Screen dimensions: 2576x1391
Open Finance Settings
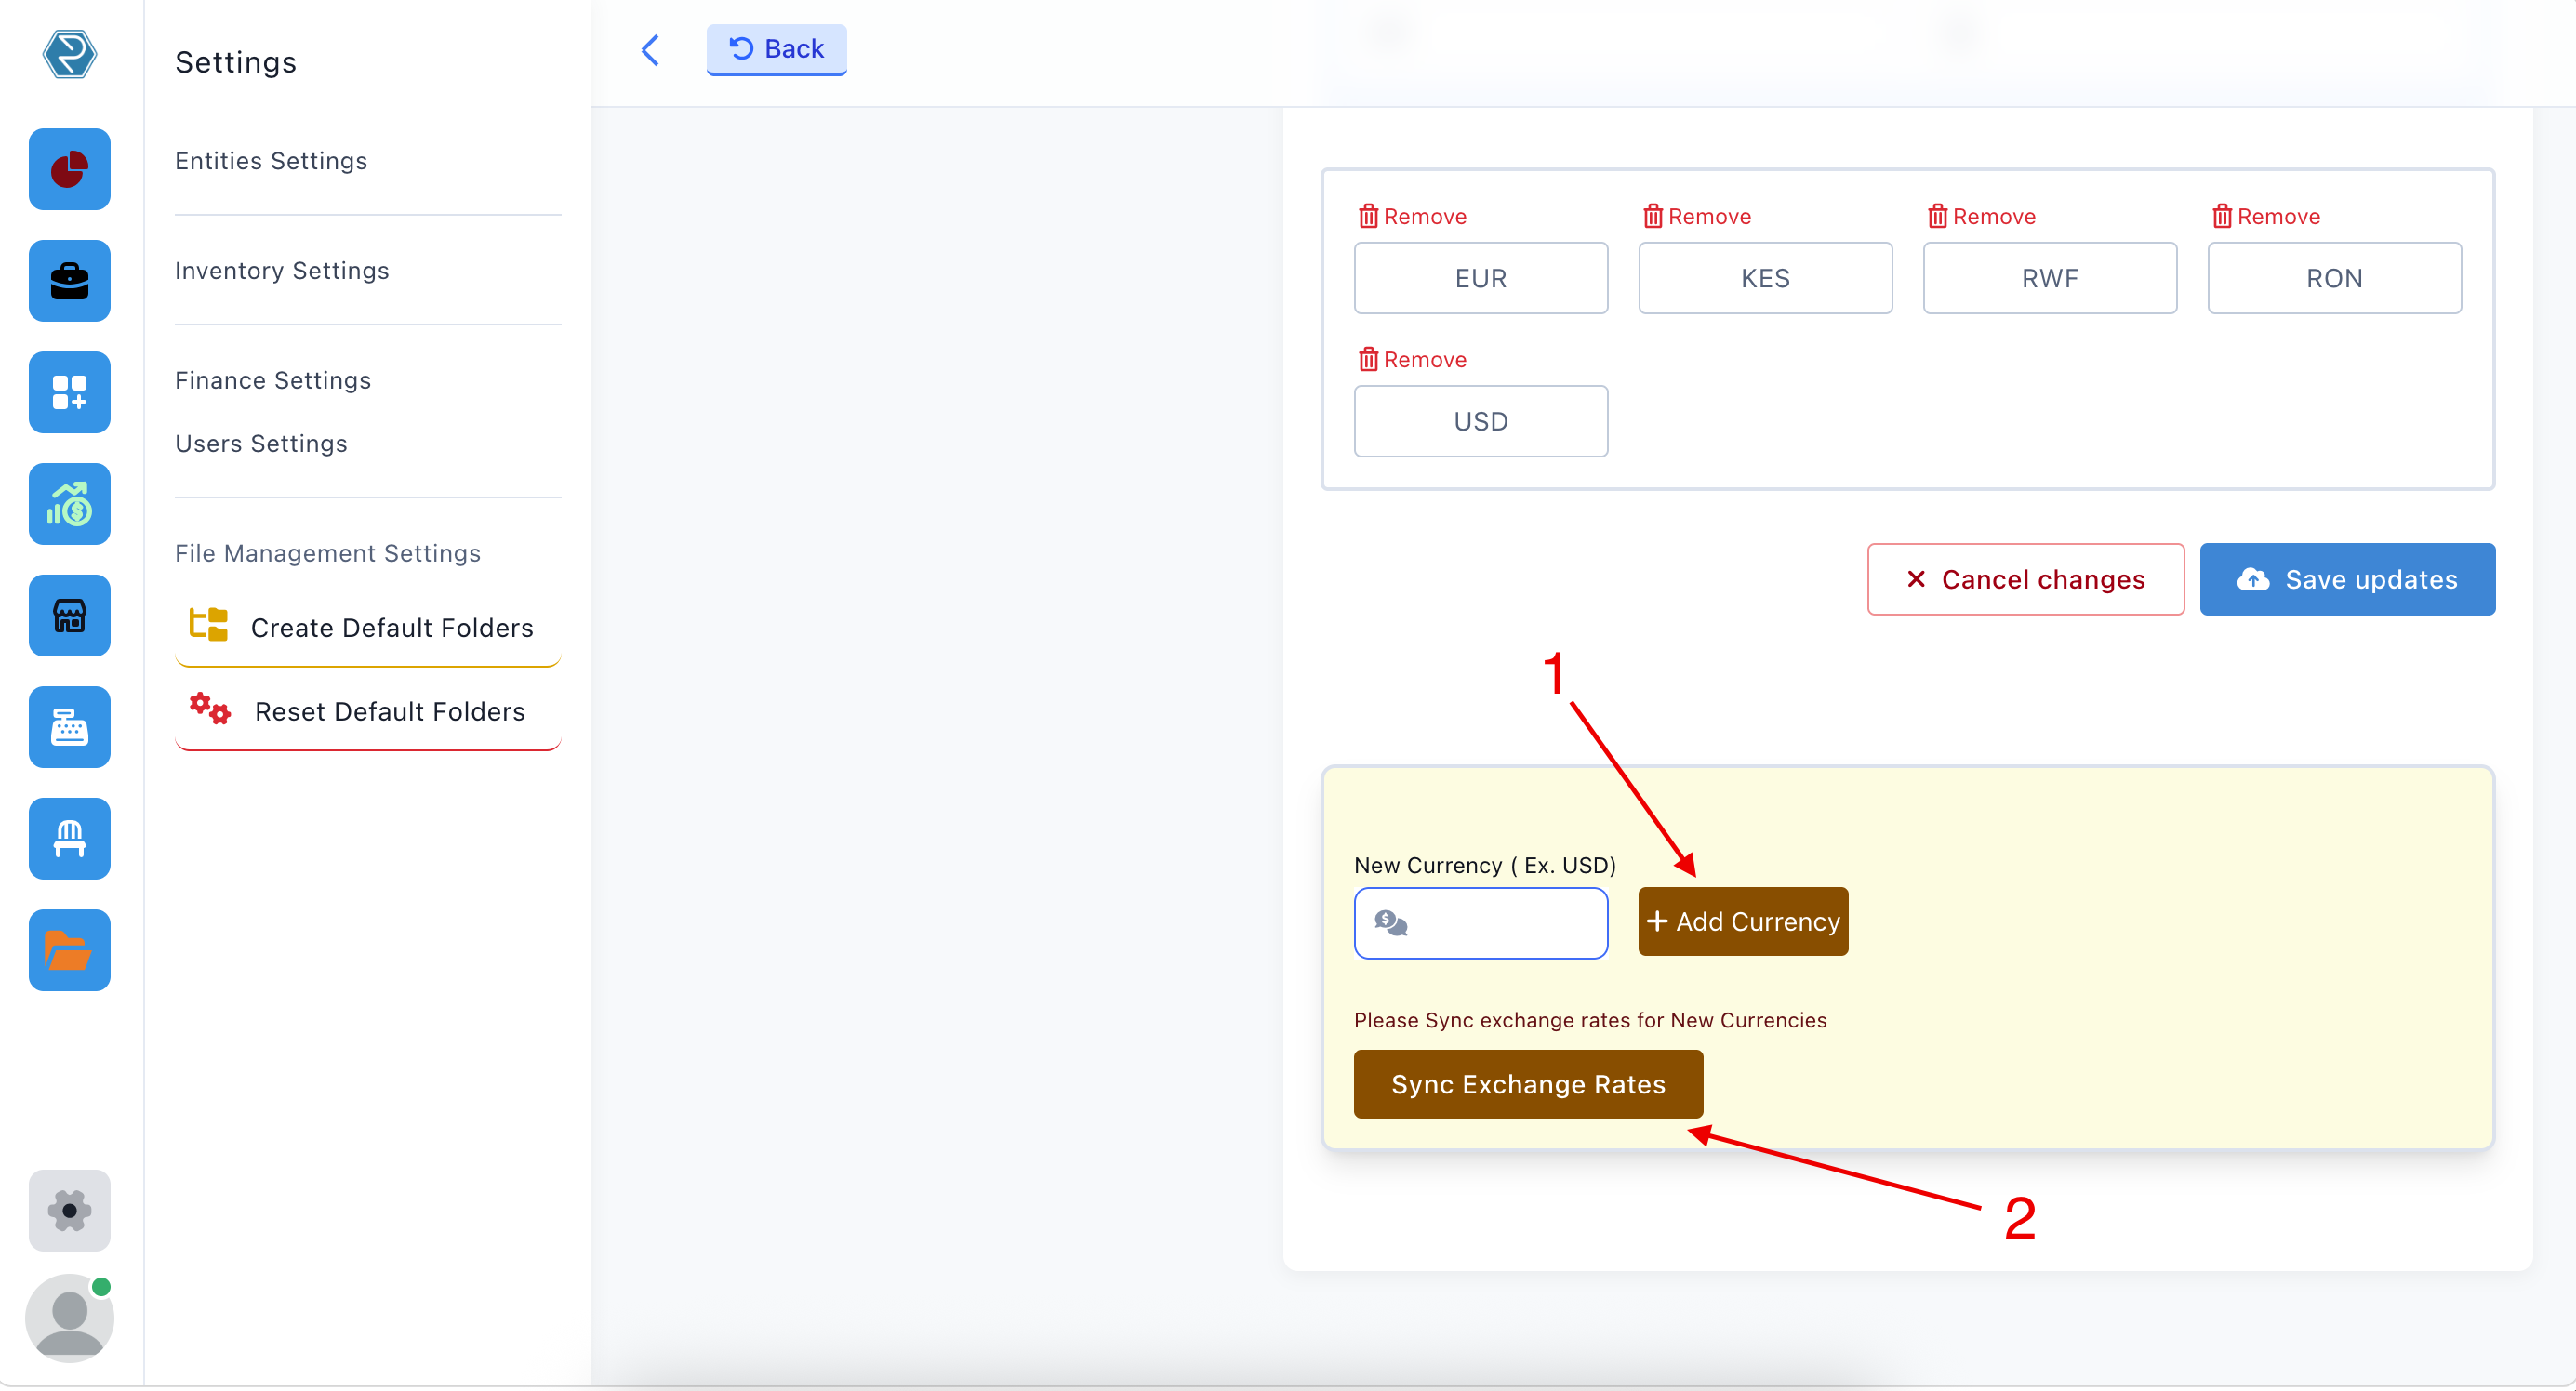(x=272, y=380)
